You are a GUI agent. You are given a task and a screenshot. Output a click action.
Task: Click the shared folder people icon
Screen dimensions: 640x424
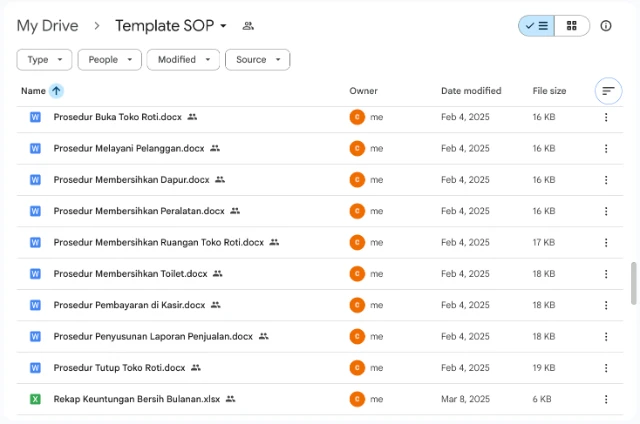248,26
